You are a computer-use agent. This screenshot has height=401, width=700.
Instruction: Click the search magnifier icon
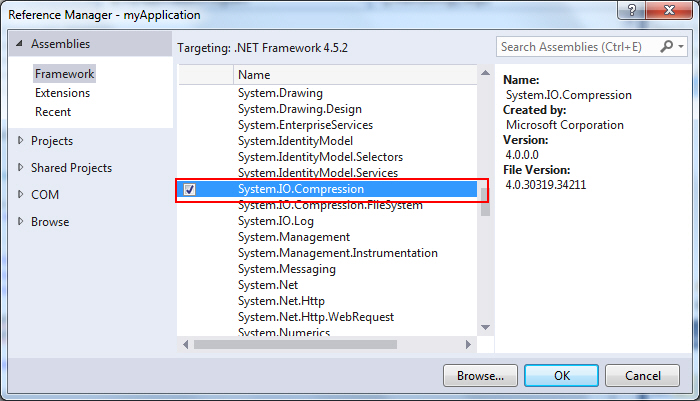pos(668,47)
